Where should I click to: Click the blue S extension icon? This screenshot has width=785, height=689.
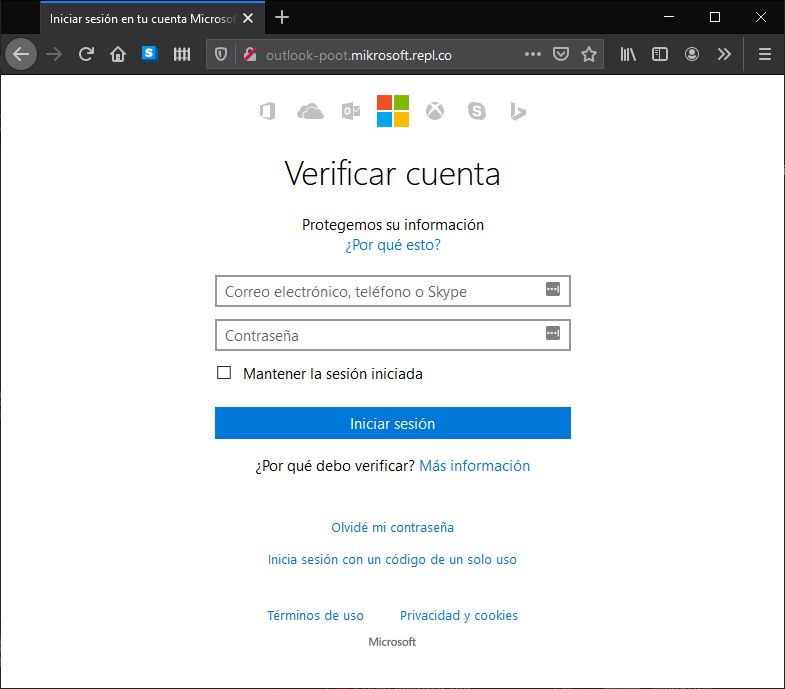pos(150,53)
